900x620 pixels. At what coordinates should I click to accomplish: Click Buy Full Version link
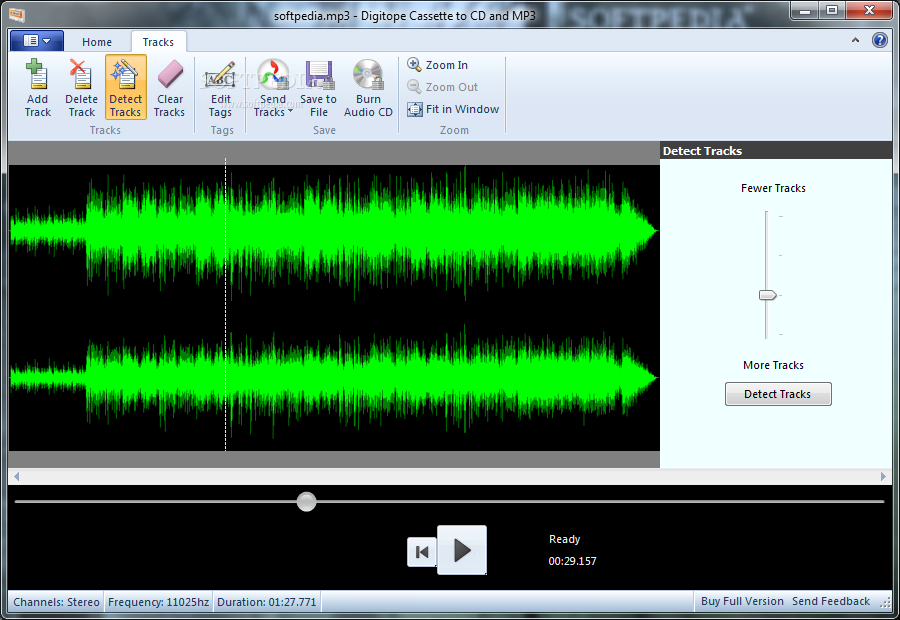tap(742, 601)
